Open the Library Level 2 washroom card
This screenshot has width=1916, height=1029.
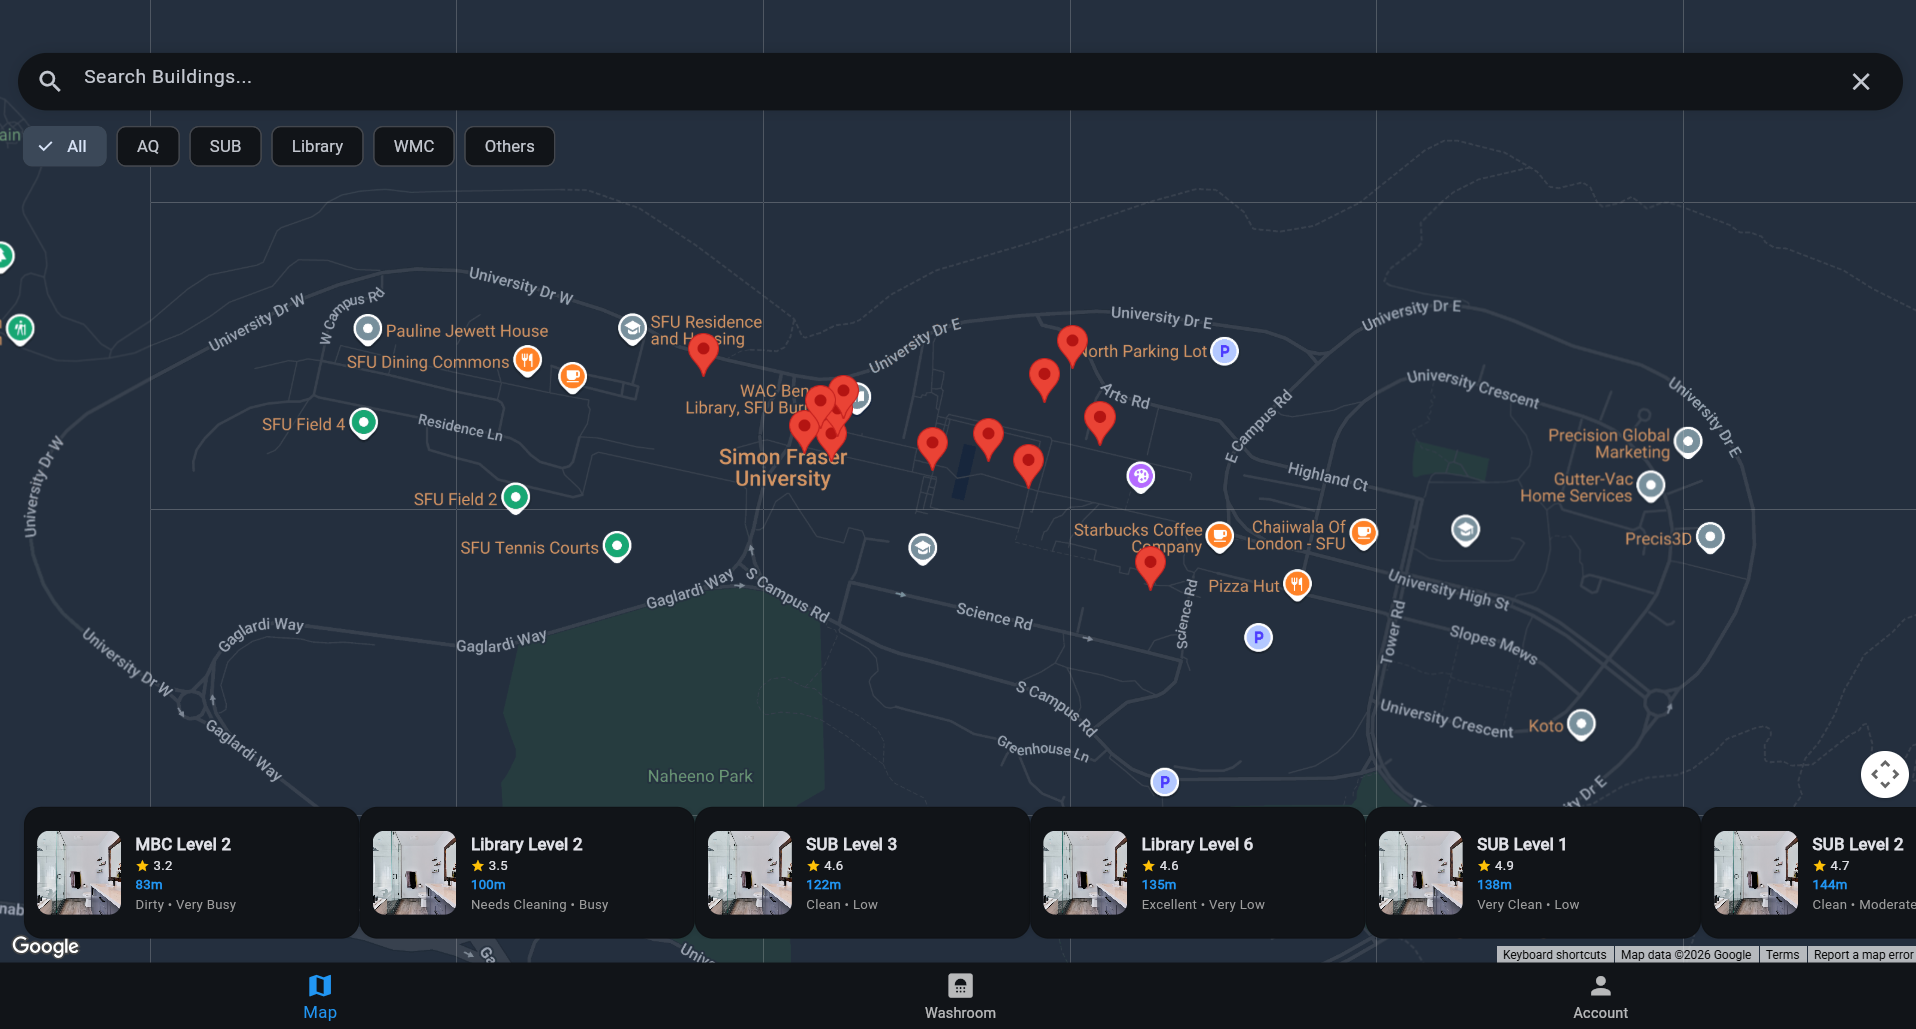526,873
